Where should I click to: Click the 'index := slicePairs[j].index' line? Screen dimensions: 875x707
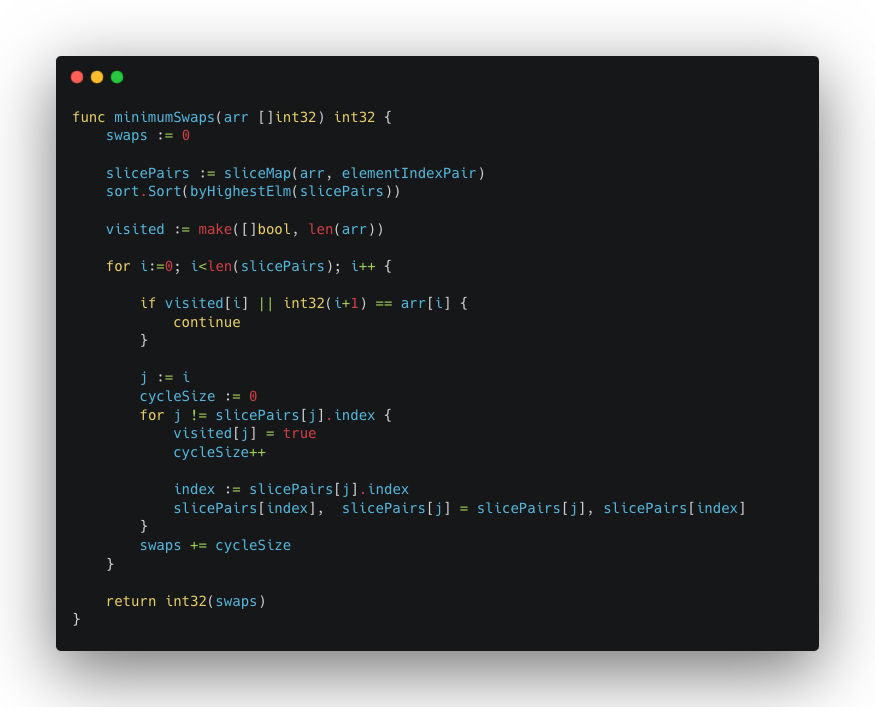point(291,489)
